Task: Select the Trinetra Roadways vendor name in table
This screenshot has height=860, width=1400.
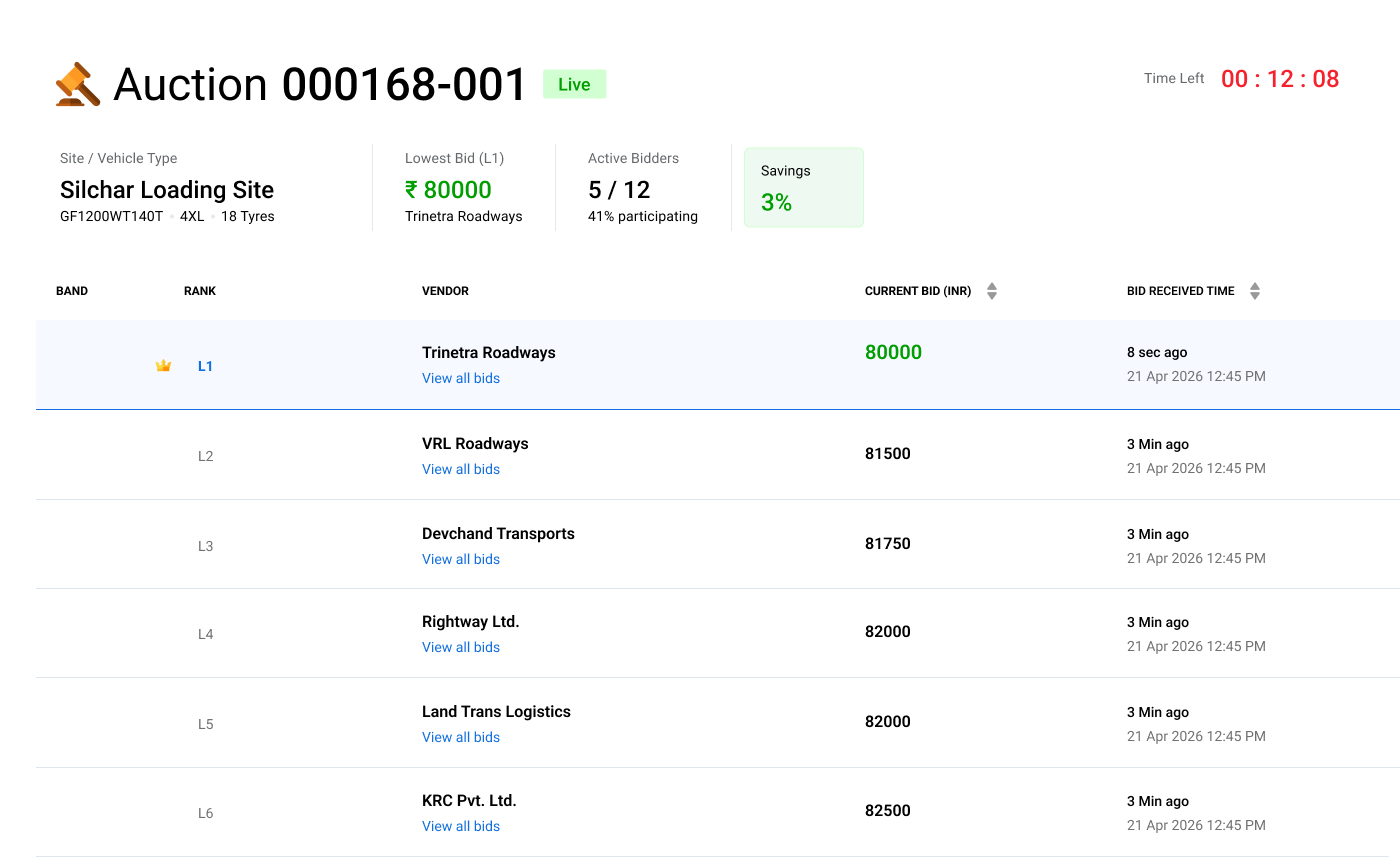Action: (x=489, y=352)
